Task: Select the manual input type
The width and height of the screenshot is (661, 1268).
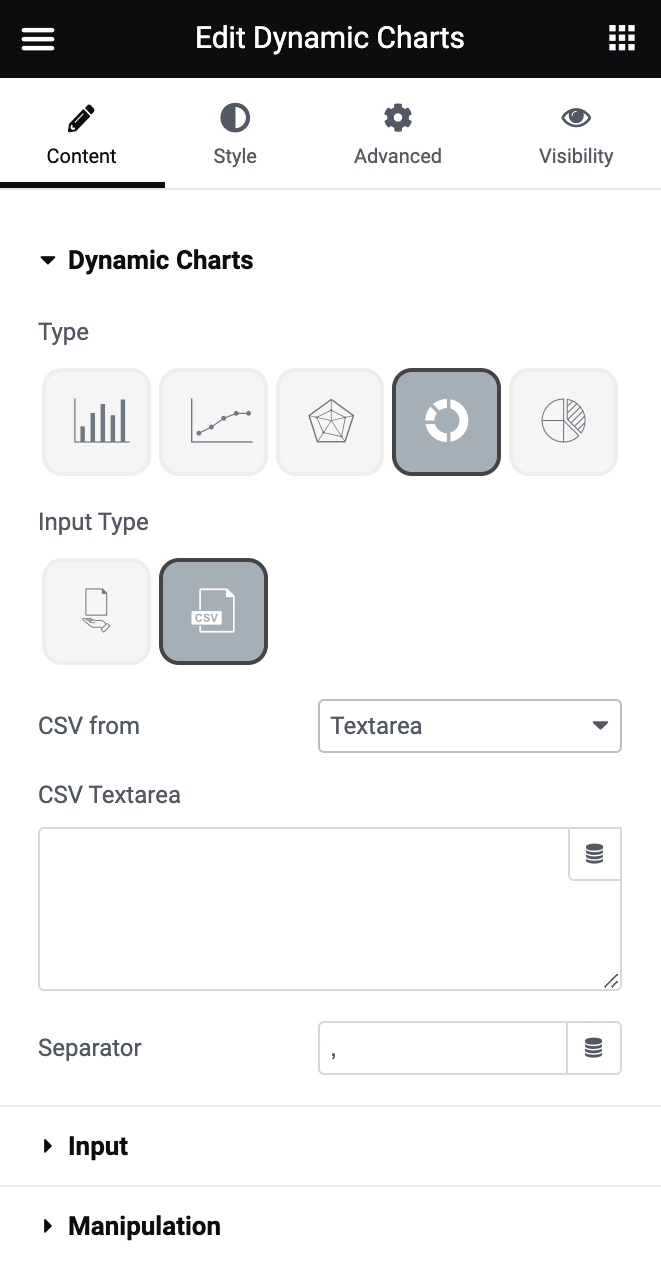Action: (x=97, y=611)
